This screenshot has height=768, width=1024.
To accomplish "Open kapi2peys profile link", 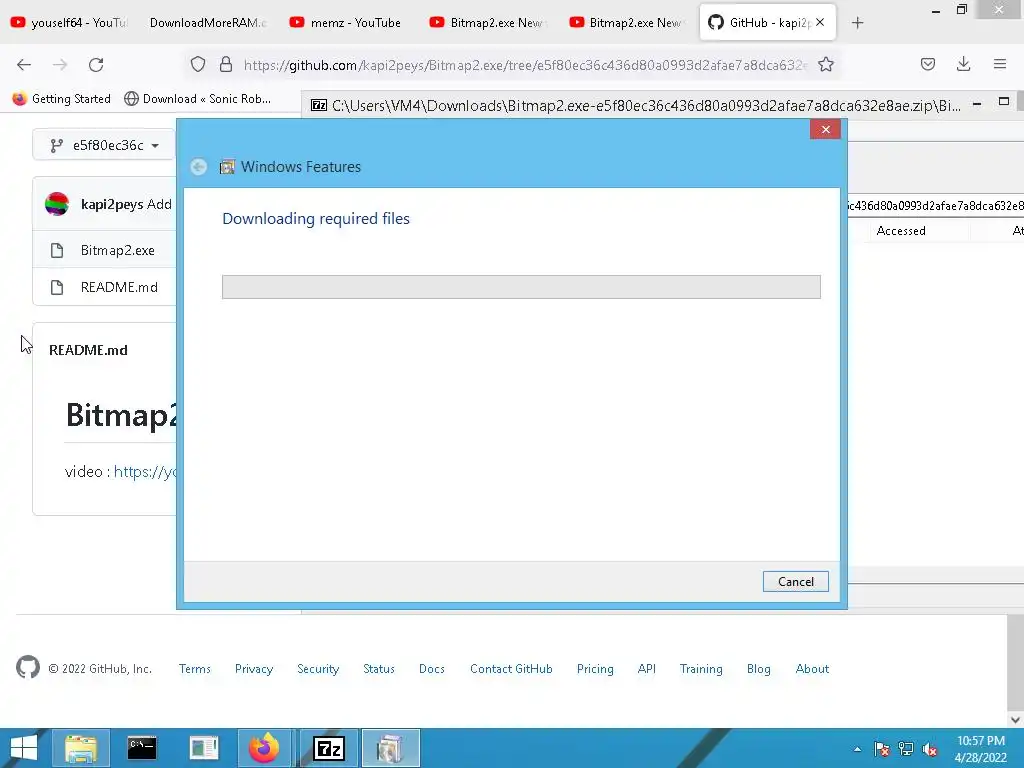I will 112,204.
